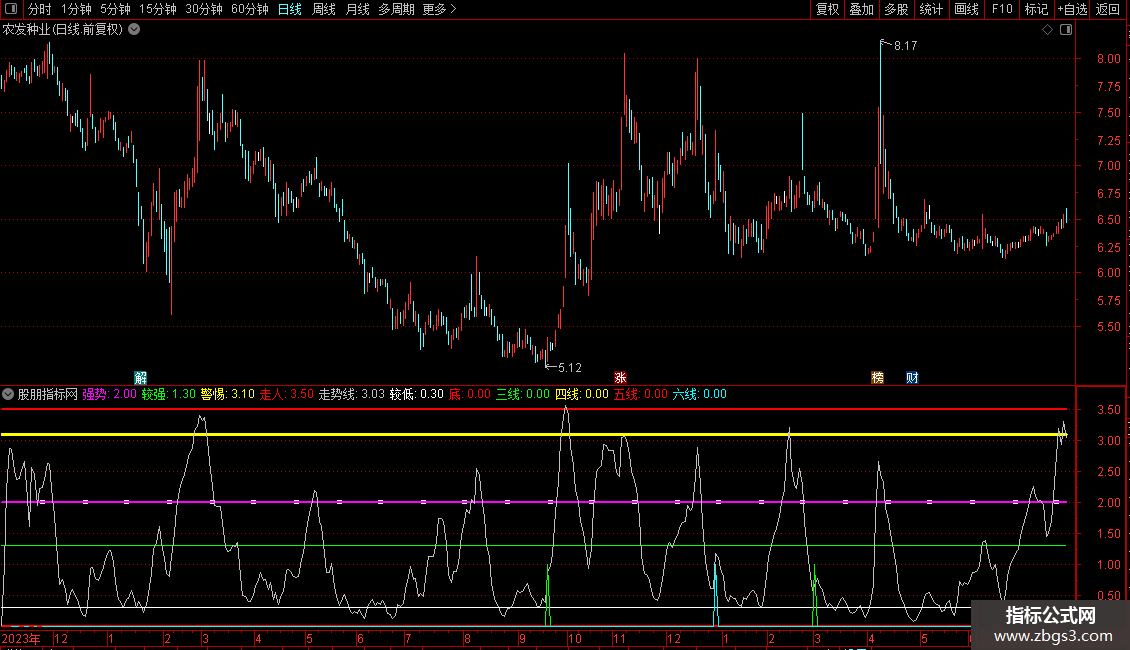The width and height of the screenshot is (1130, 650).
Task: Toggle the left sidebar panel icon
Action: (11, 10)
